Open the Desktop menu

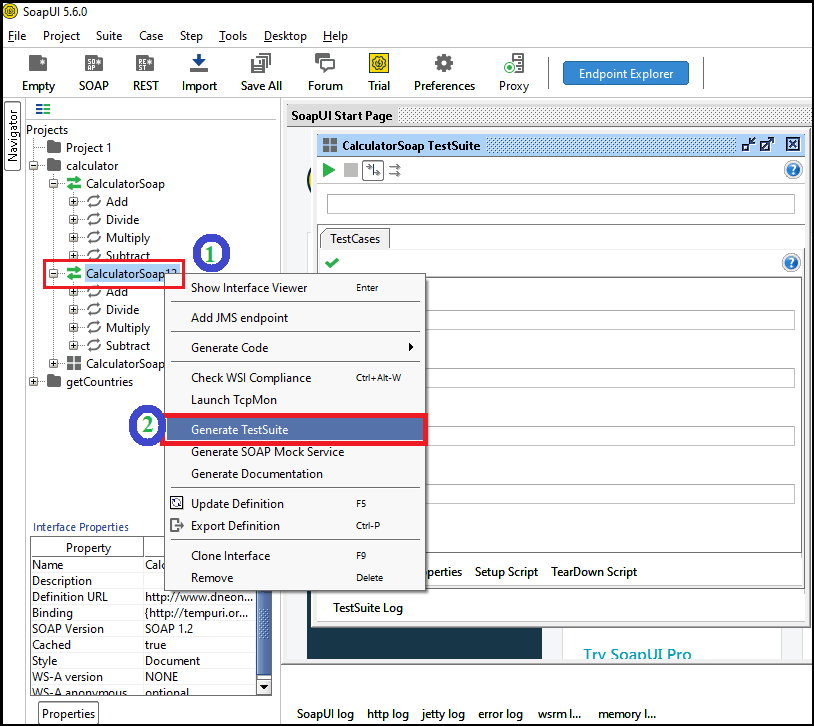[x=285, y=36]
